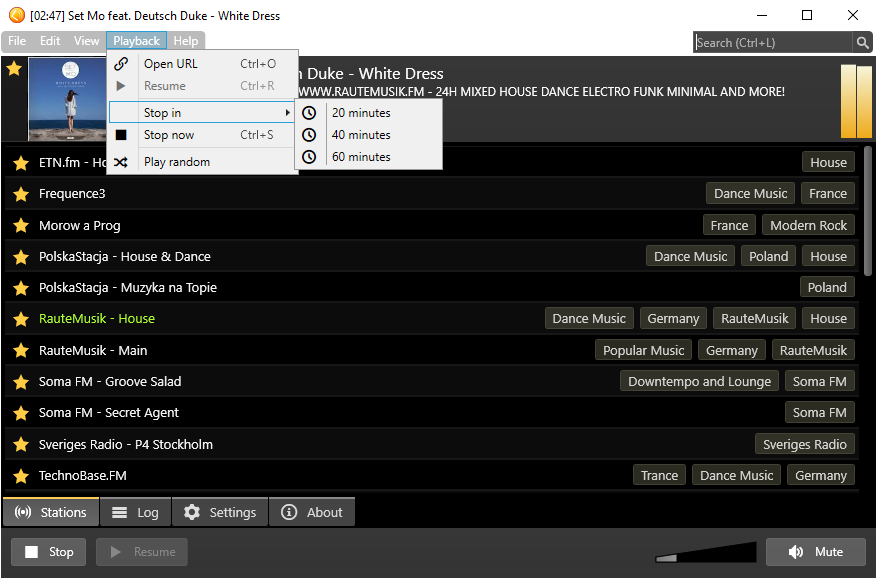
Task: Click the clock icon beside 60 minutes
Action: click(x=309, y=157)
